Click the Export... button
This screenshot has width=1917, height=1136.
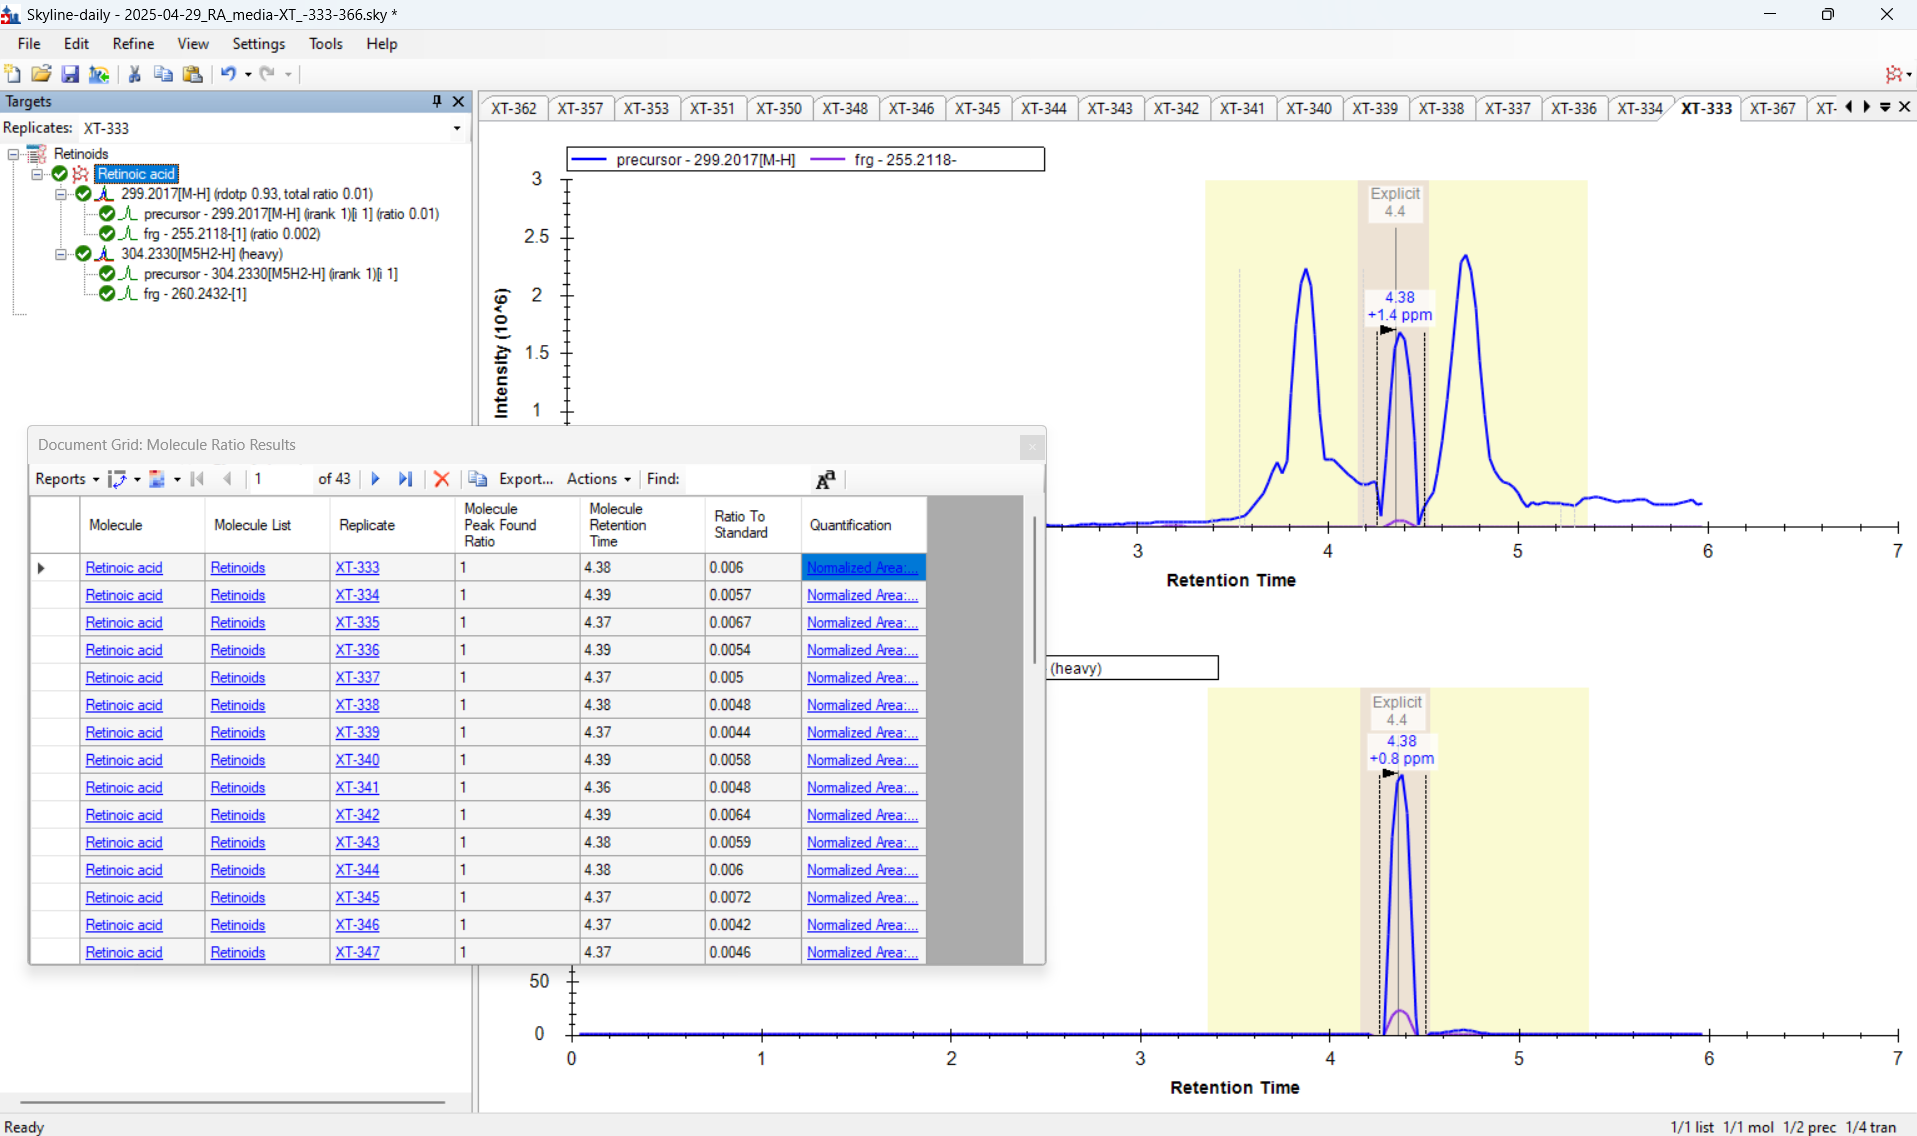click(525, 479)
